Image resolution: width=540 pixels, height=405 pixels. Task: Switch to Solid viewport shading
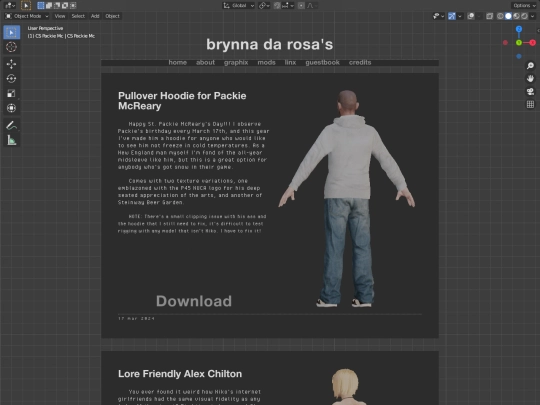[508, 16]
